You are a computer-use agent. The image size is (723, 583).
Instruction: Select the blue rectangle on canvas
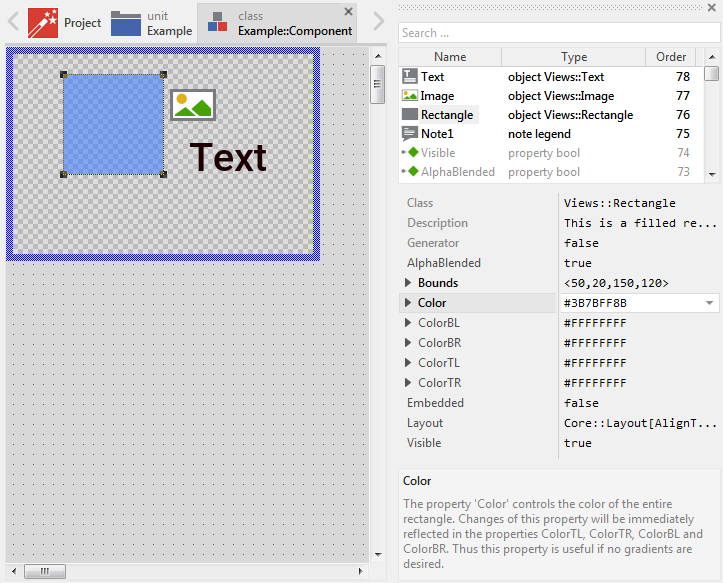[113, 124]
